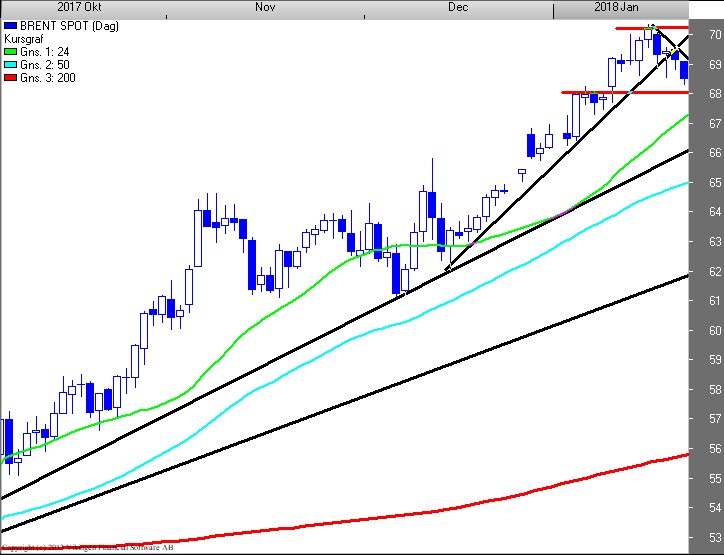Click the 'Nov' time axis label
The image size is (724, 555).
265,7
